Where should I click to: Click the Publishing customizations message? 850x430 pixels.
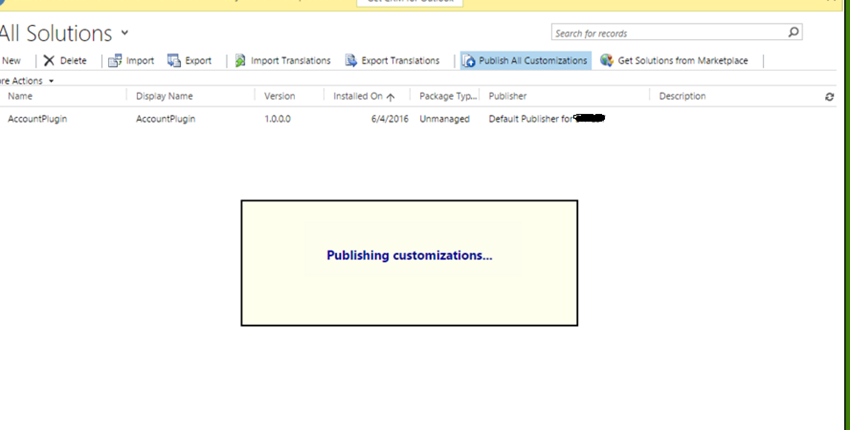[409, 255]
